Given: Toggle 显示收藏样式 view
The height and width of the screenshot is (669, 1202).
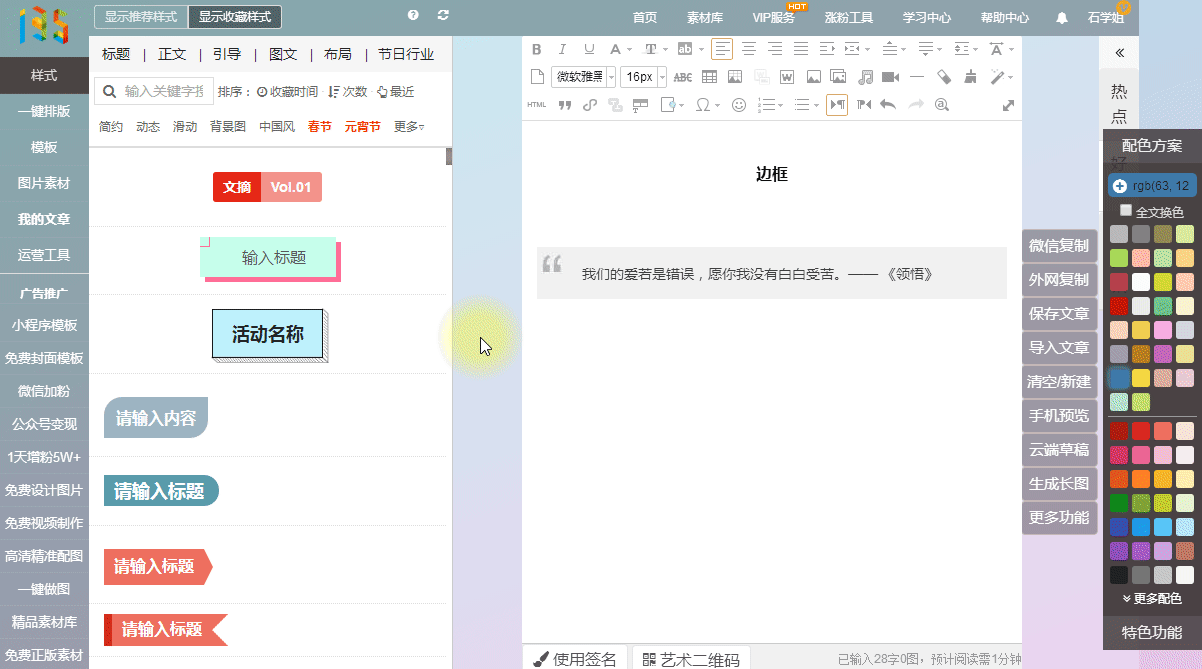Looking at the screenshot, I should (x=235, y=17).
